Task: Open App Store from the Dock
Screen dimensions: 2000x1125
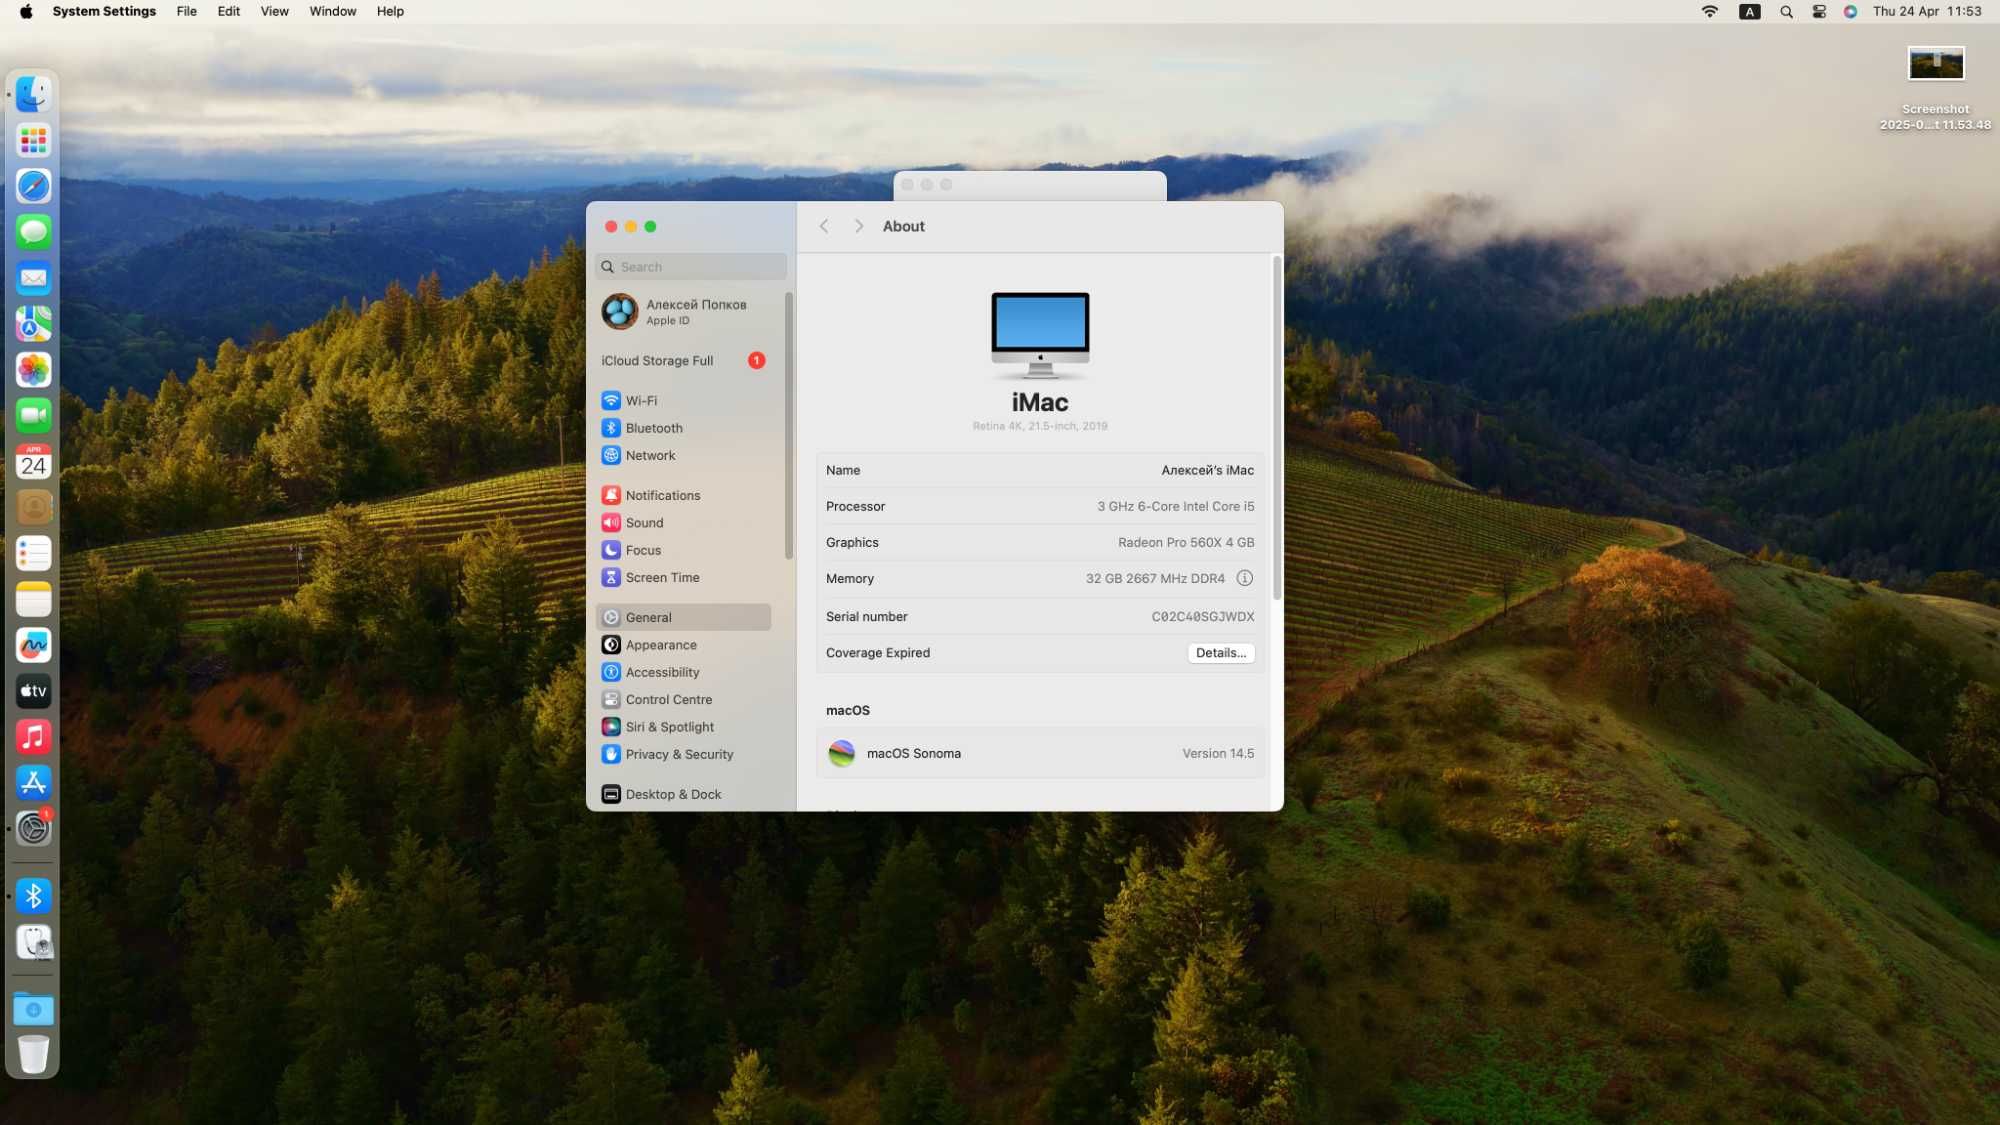Action: point(33,783)
